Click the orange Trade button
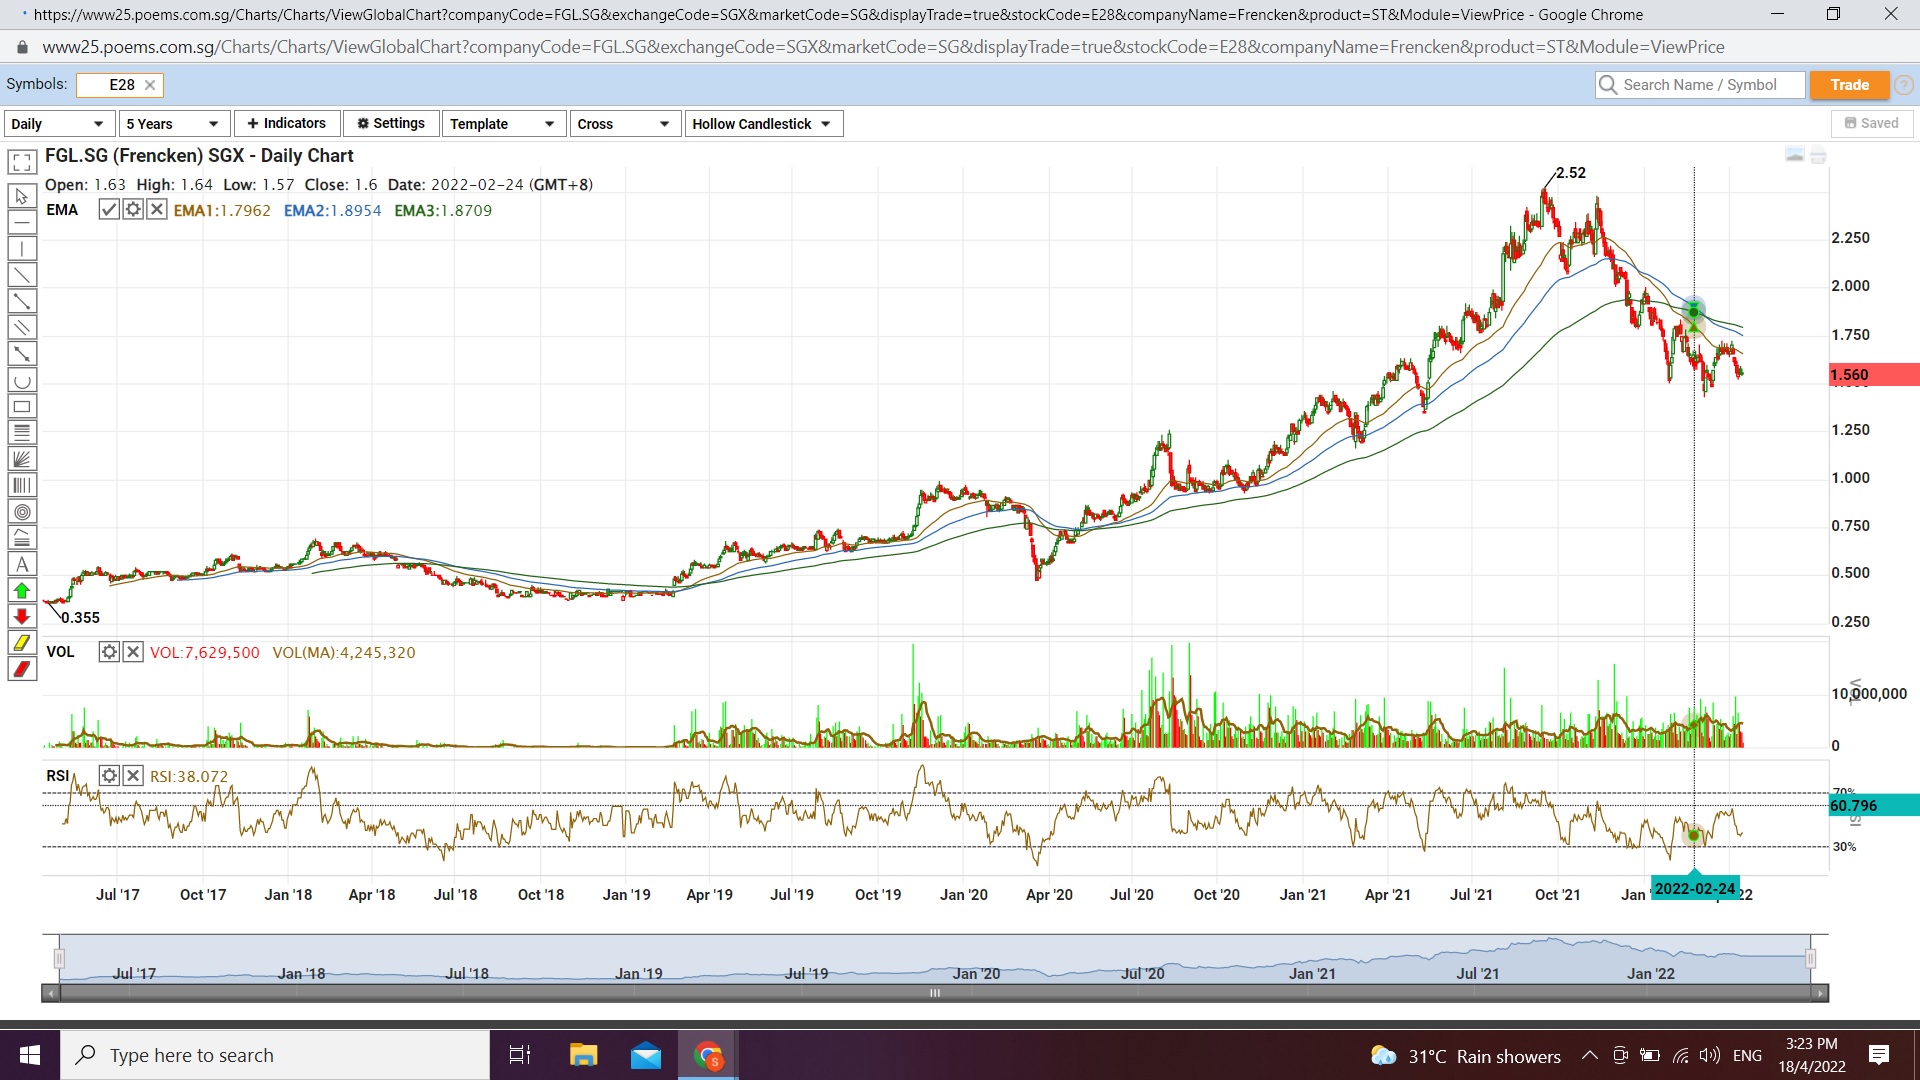Image resolution: width=1920 pixels, height=1080 pixels. 1849,85
